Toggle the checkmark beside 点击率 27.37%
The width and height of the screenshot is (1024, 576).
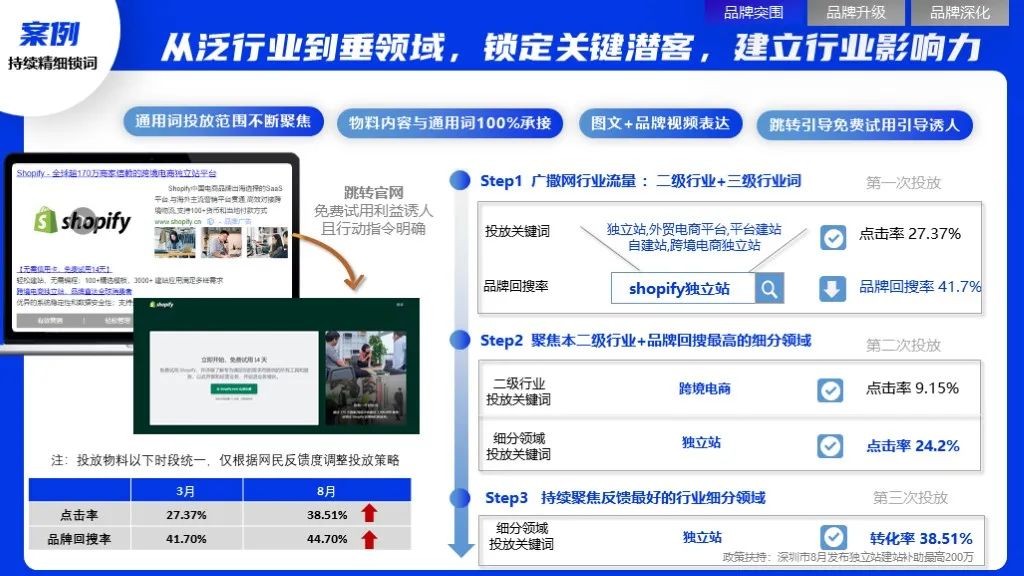[x=832, y=237]
